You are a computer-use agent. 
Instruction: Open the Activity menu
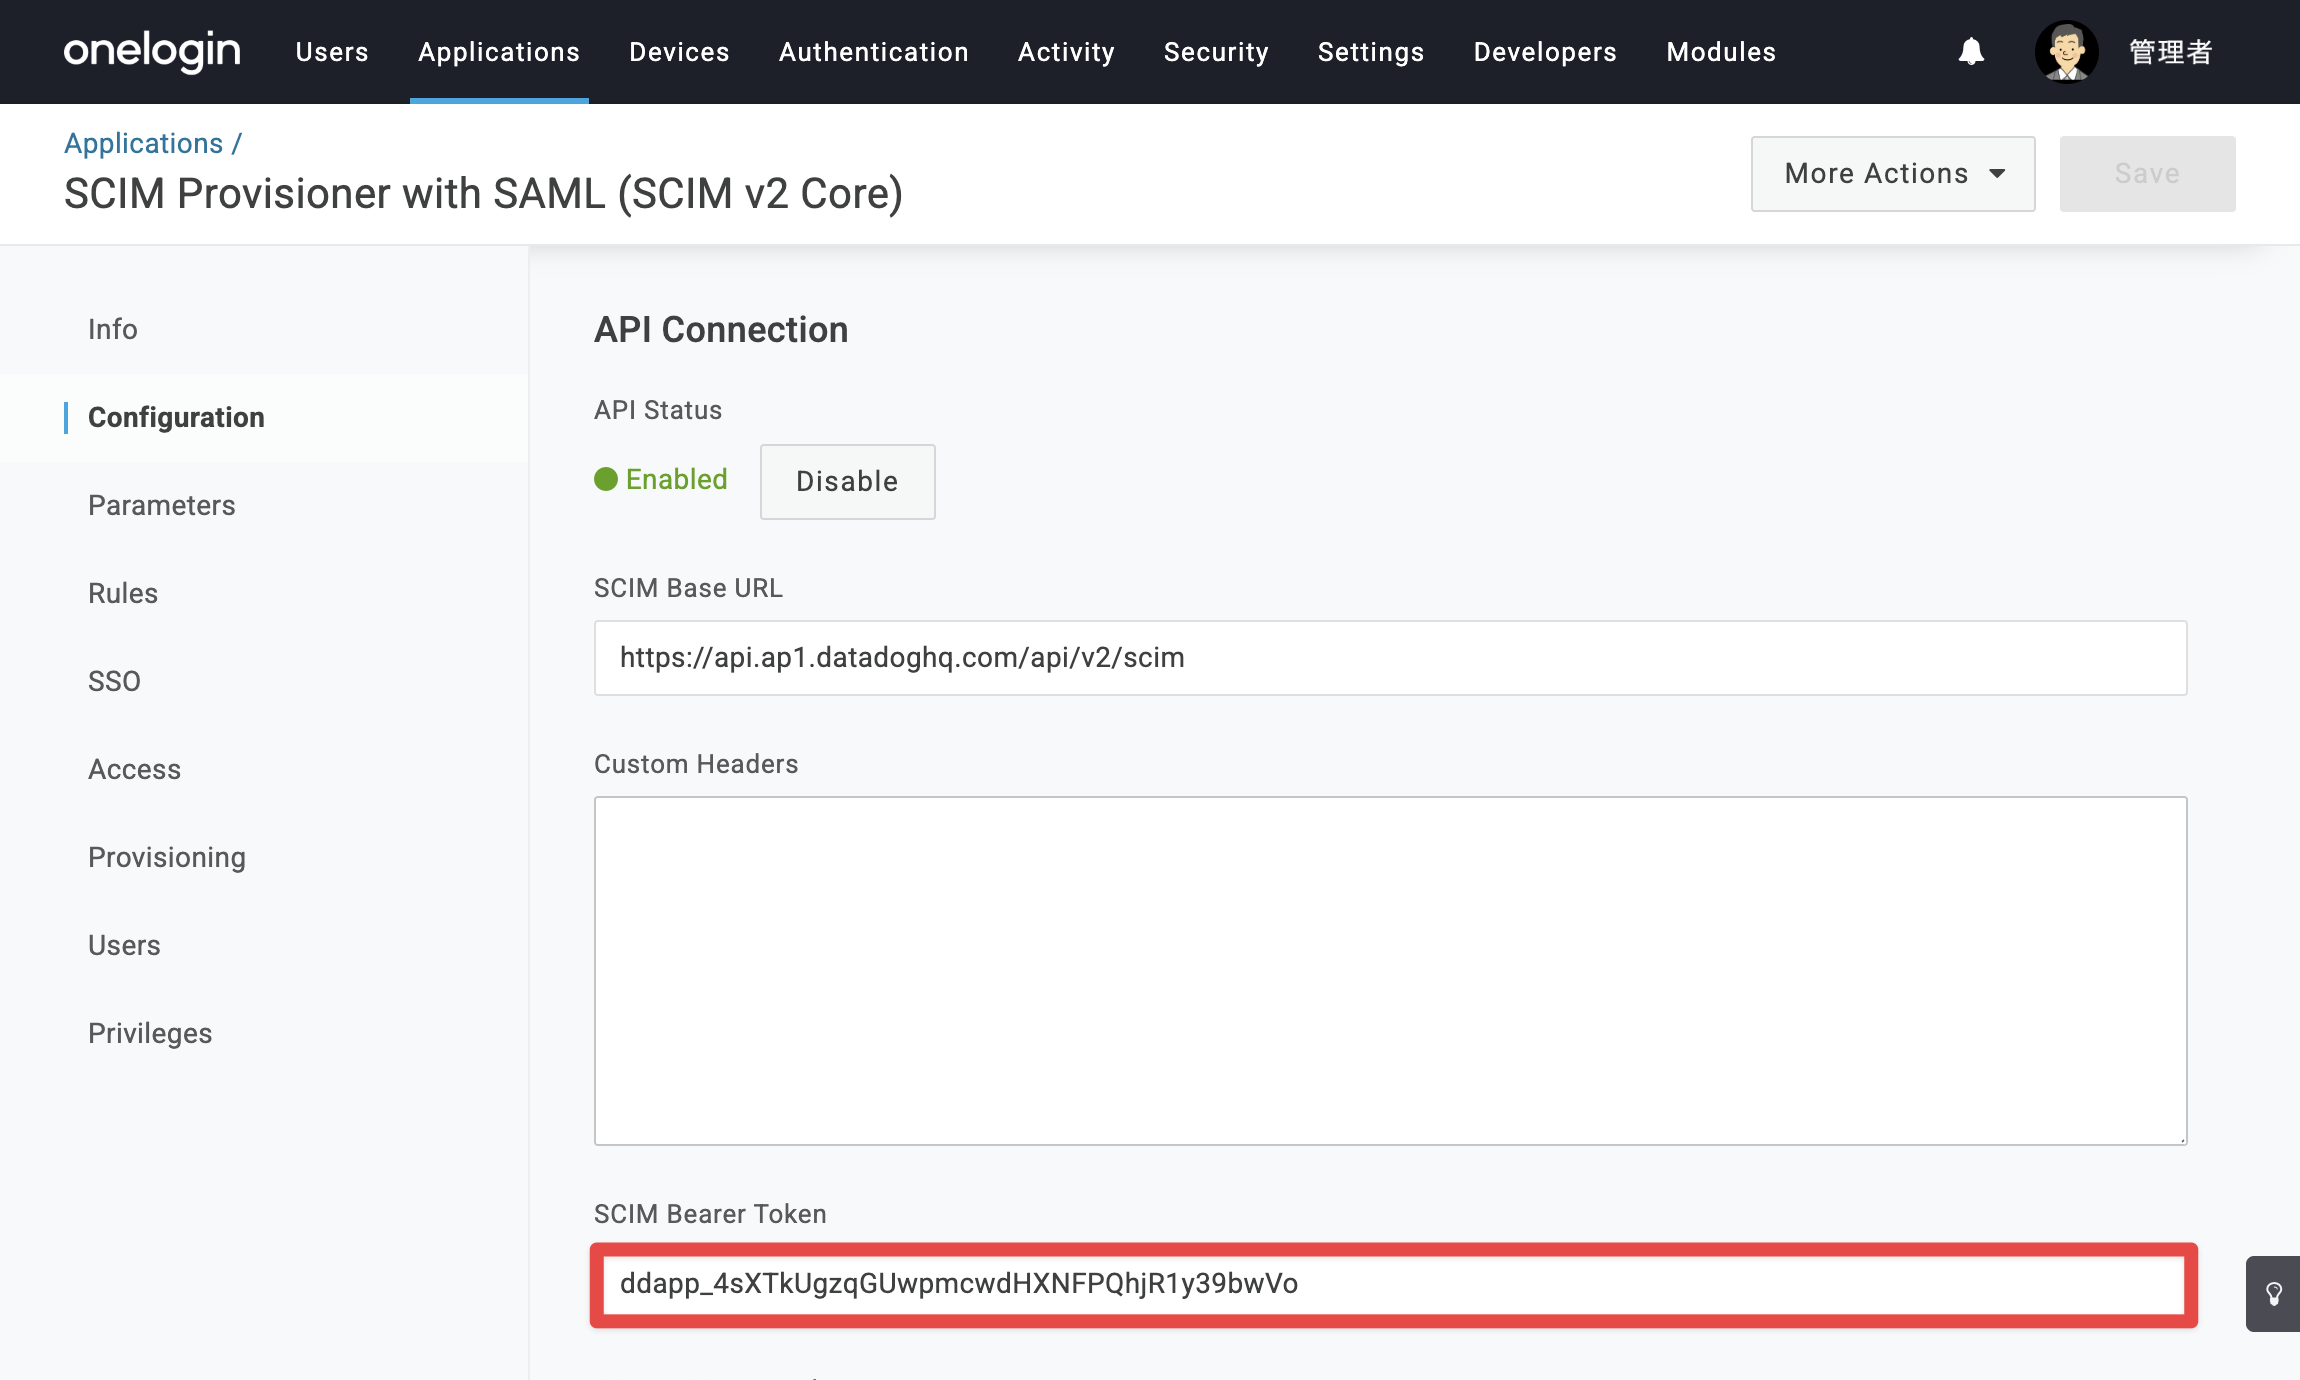point(1066,52)
